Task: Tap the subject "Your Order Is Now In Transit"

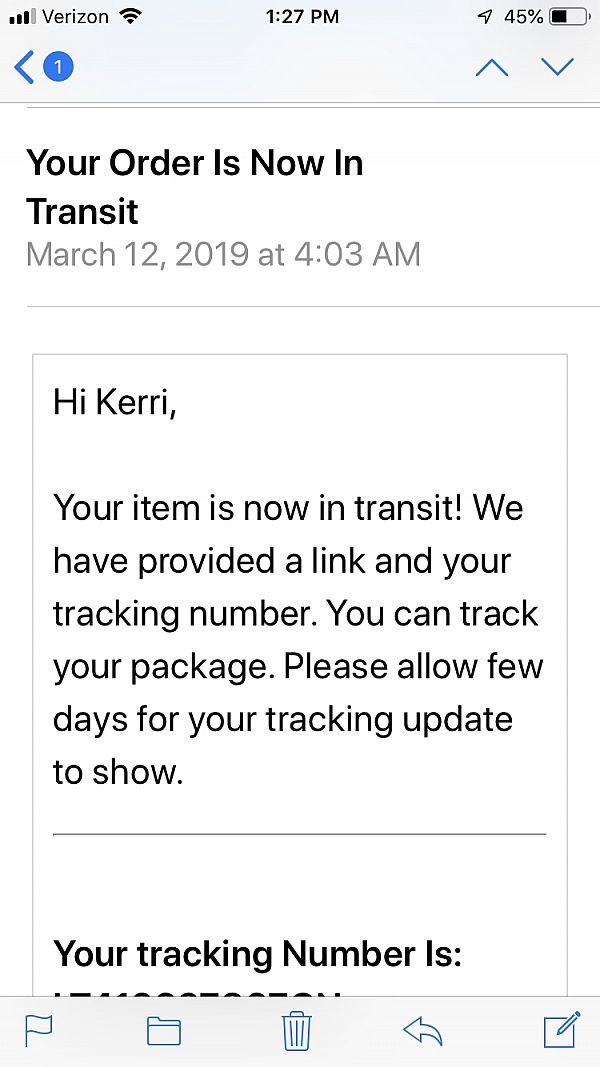Action: [x=195, y=187]
